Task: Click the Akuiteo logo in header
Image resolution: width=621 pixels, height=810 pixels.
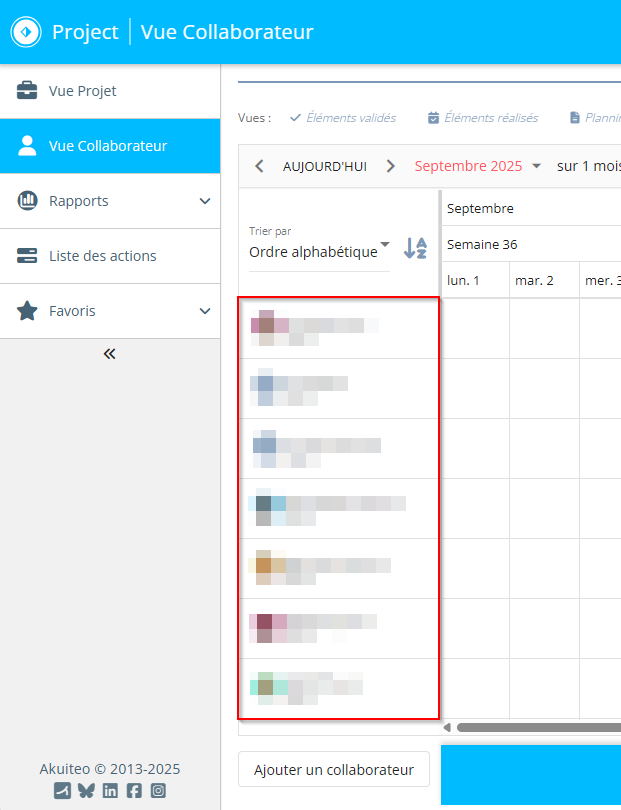Action: coord(26,32)
